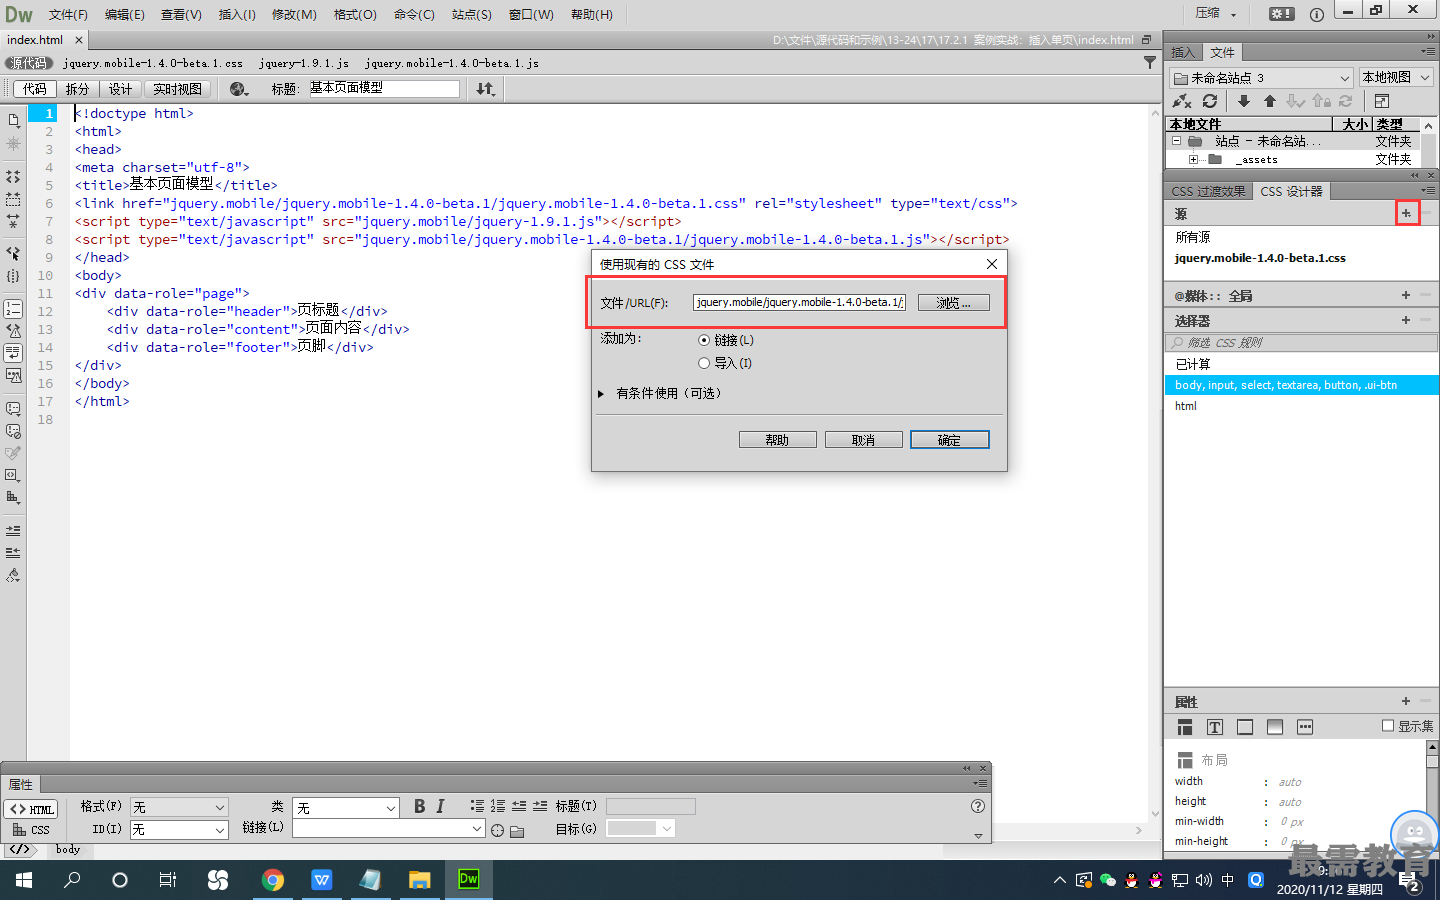Click the Disconnect from remote server icon
The height and width of the screenshot is (900, 1440).
(x=1182, y=101)
